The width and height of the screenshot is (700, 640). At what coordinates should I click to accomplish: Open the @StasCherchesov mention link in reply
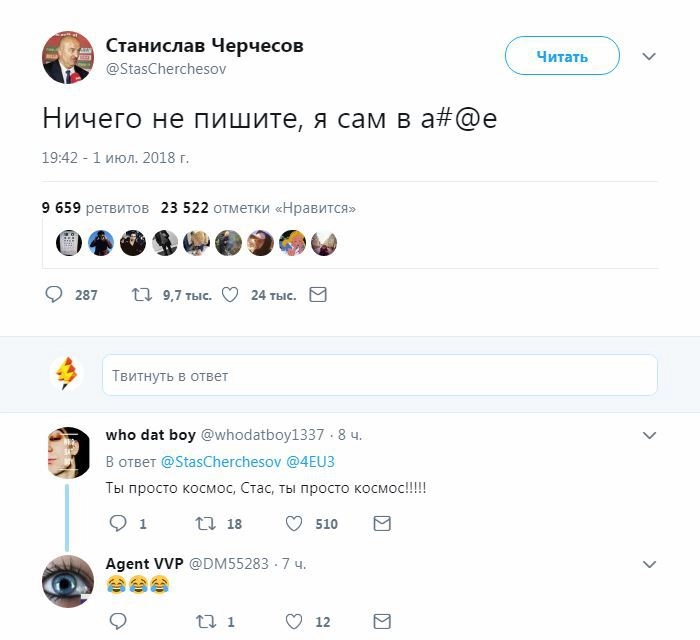coord(221,461)
